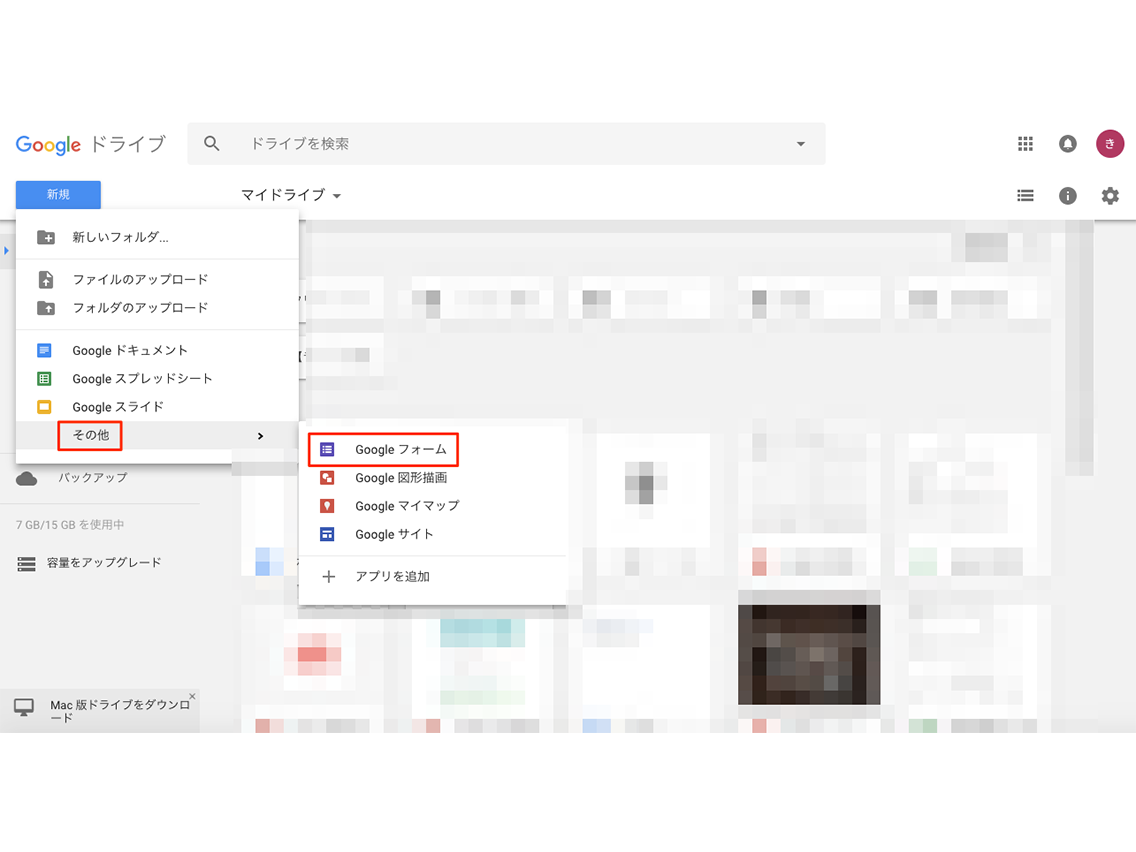The image size is (1136, 852).
Task: Select 新しいフォルダ... menu item
Action: pos(157,237)
